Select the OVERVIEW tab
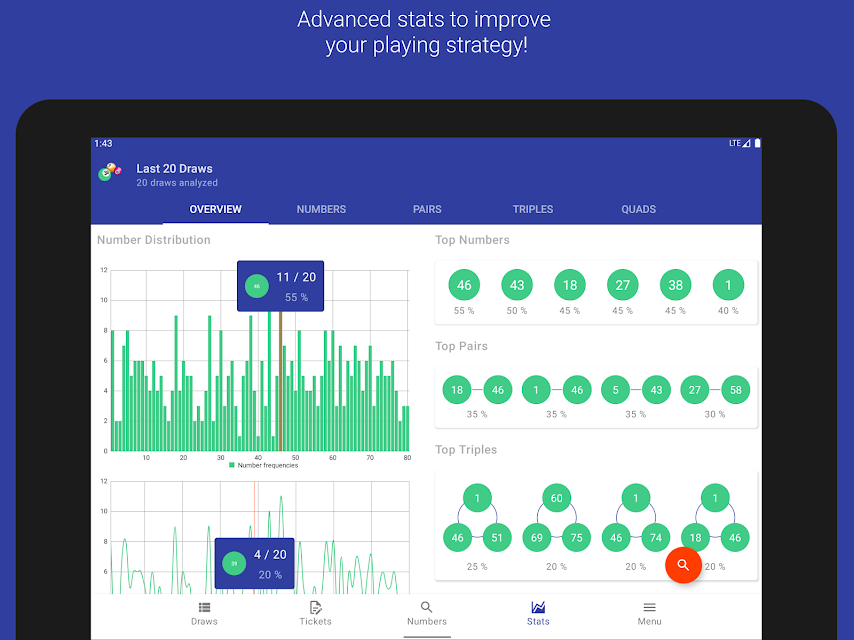Screen dimensions: 854x640 click(215, 209)
